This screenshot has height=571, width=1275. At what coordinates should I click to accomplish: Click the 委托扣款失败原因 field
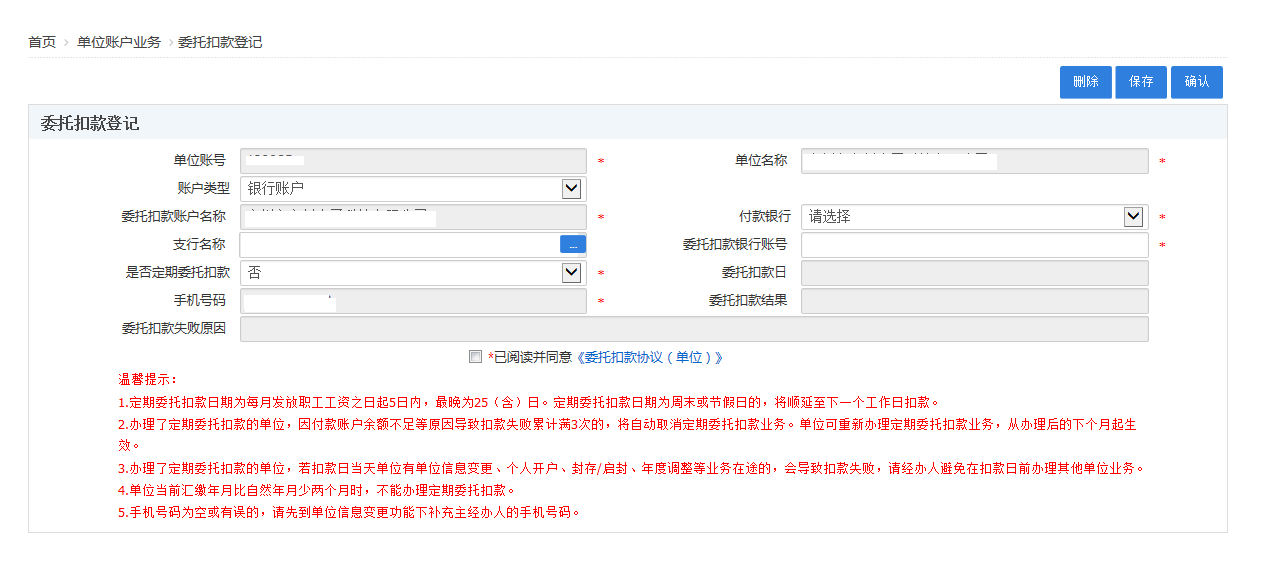click(x=694, y=328)
